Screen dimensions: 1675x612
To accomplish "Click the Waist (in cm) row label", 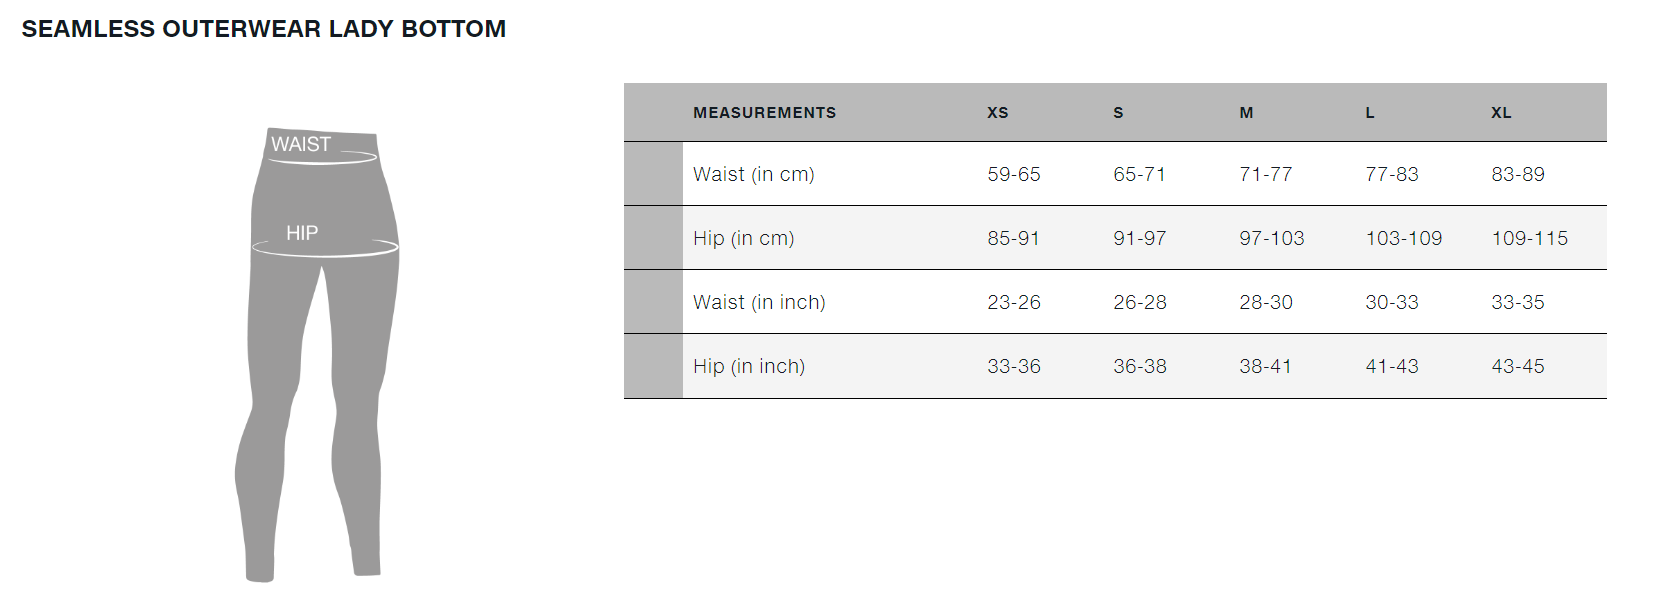I will (x=754, y=174).
